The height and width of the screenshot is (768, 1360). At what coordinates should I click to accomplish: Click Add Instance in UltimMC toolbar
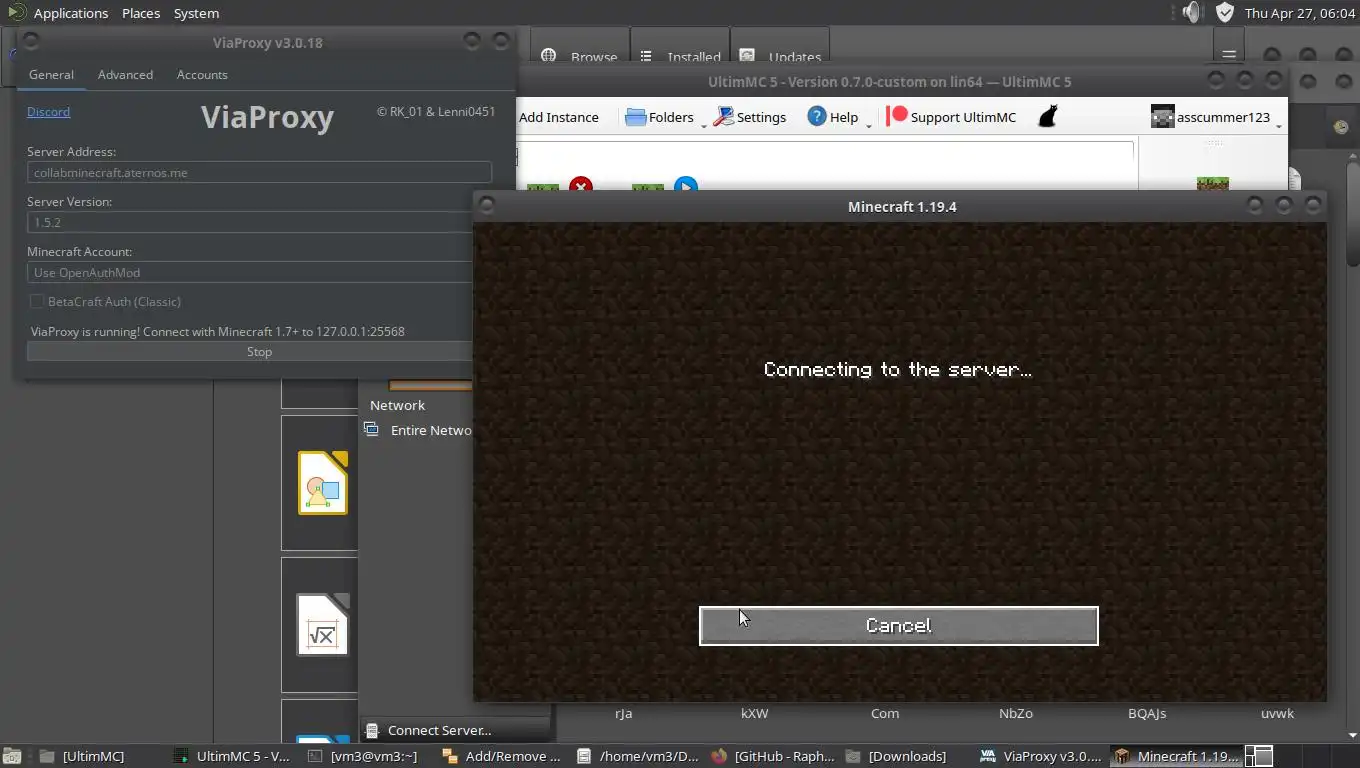558,117
